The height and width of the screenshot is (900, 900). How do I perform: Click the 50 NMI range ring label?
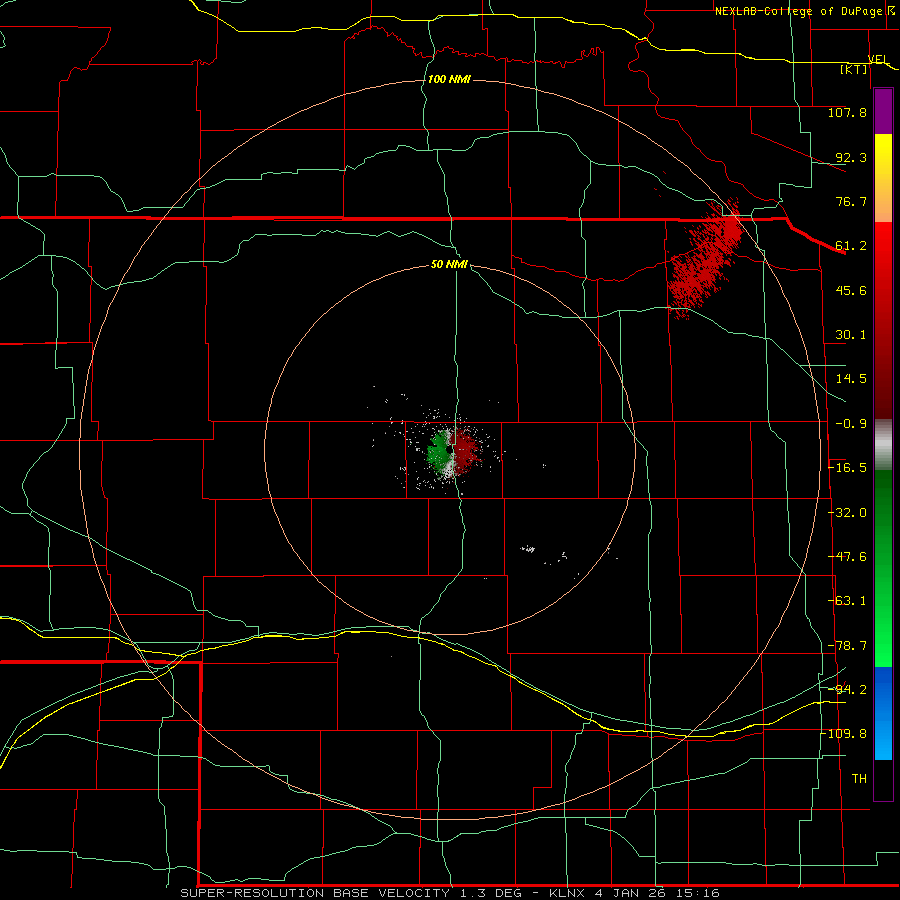pos(449,264)
